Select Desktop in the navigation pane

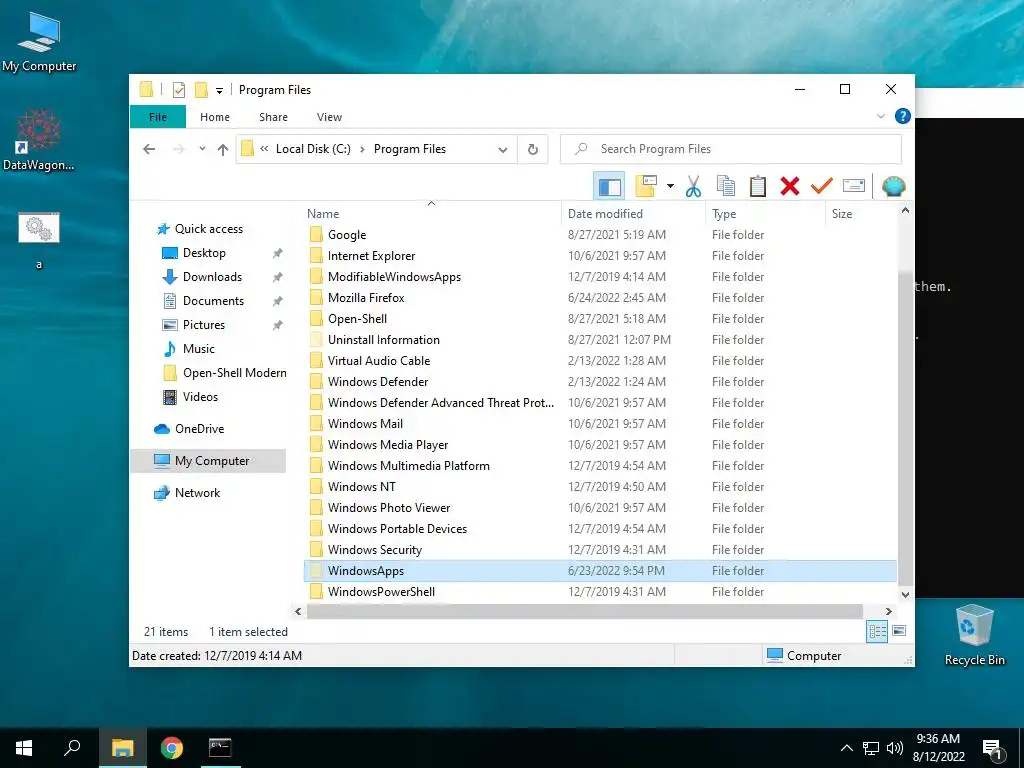point(204,253)
